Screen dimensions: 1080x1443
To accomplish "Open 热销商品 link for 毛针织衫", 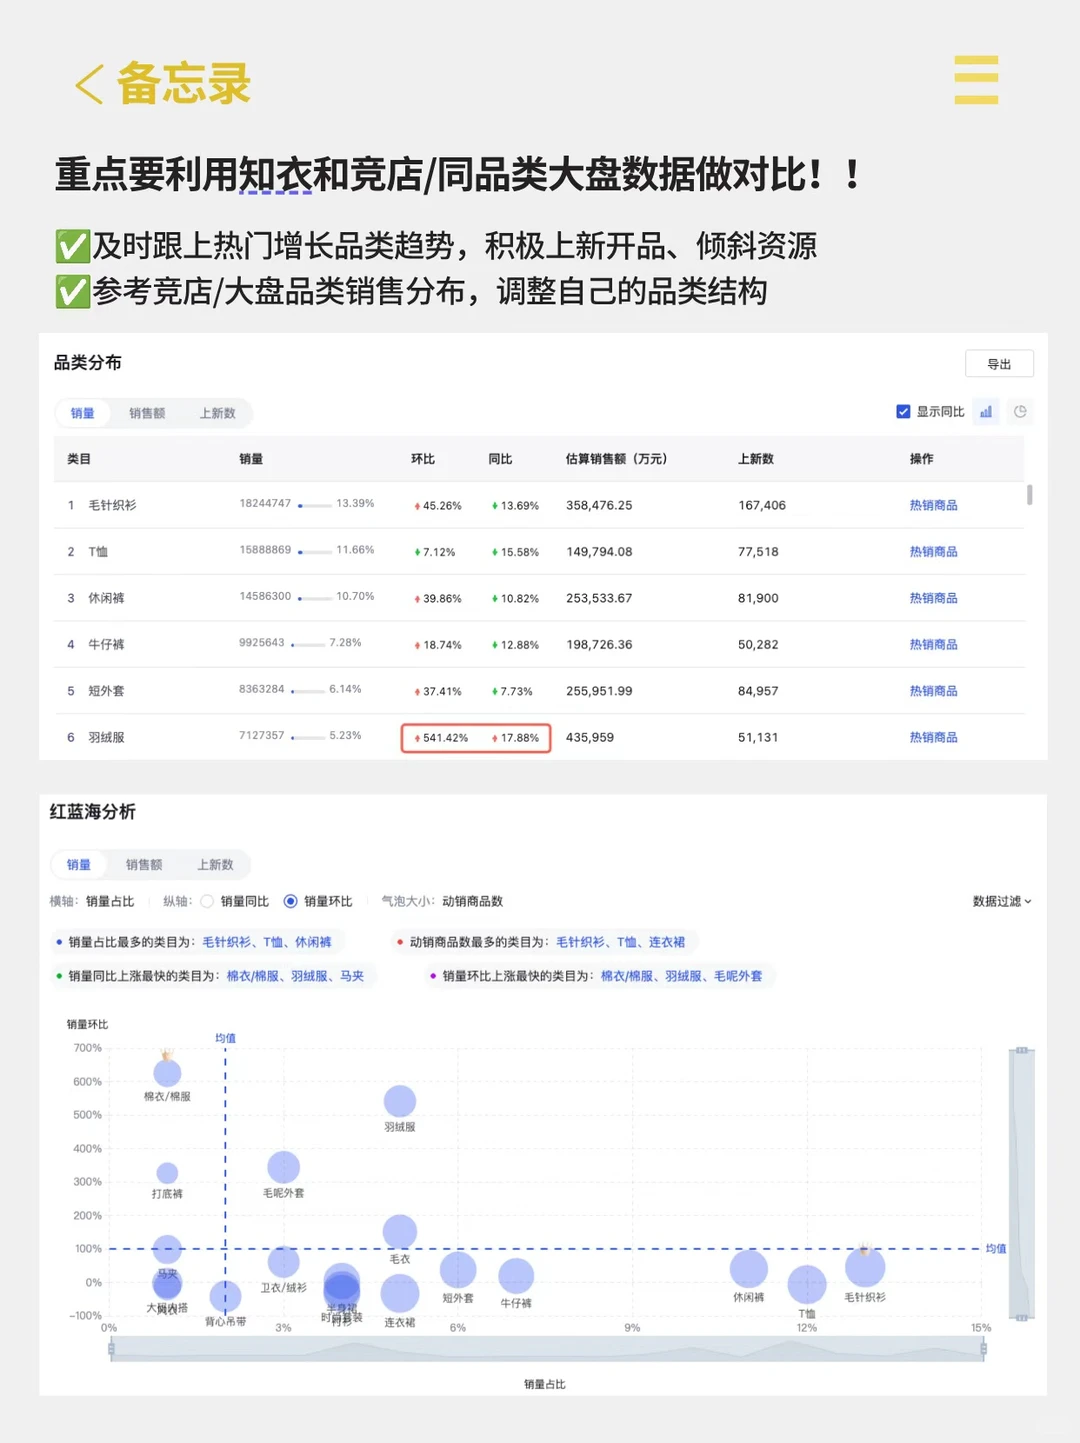I will 933,506.
